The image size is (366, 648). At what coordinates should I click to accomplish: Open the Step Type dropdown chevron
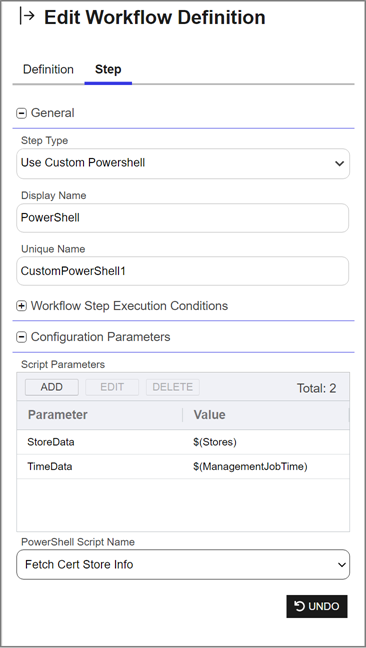click(339, 164)
